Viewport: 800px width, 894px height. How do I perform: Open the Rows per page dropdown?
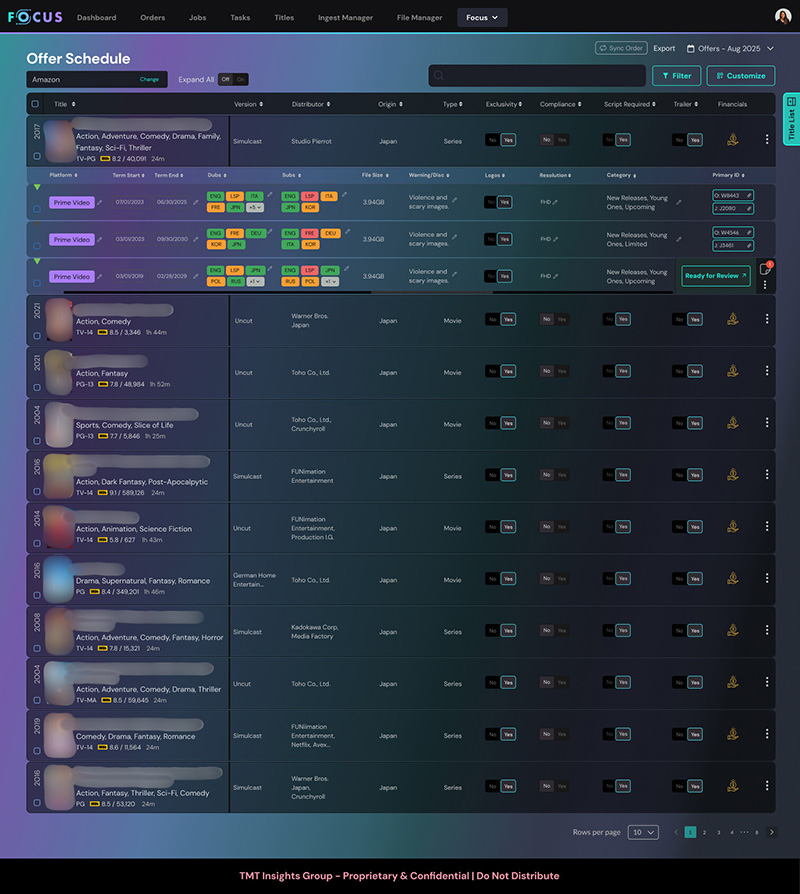643,832
